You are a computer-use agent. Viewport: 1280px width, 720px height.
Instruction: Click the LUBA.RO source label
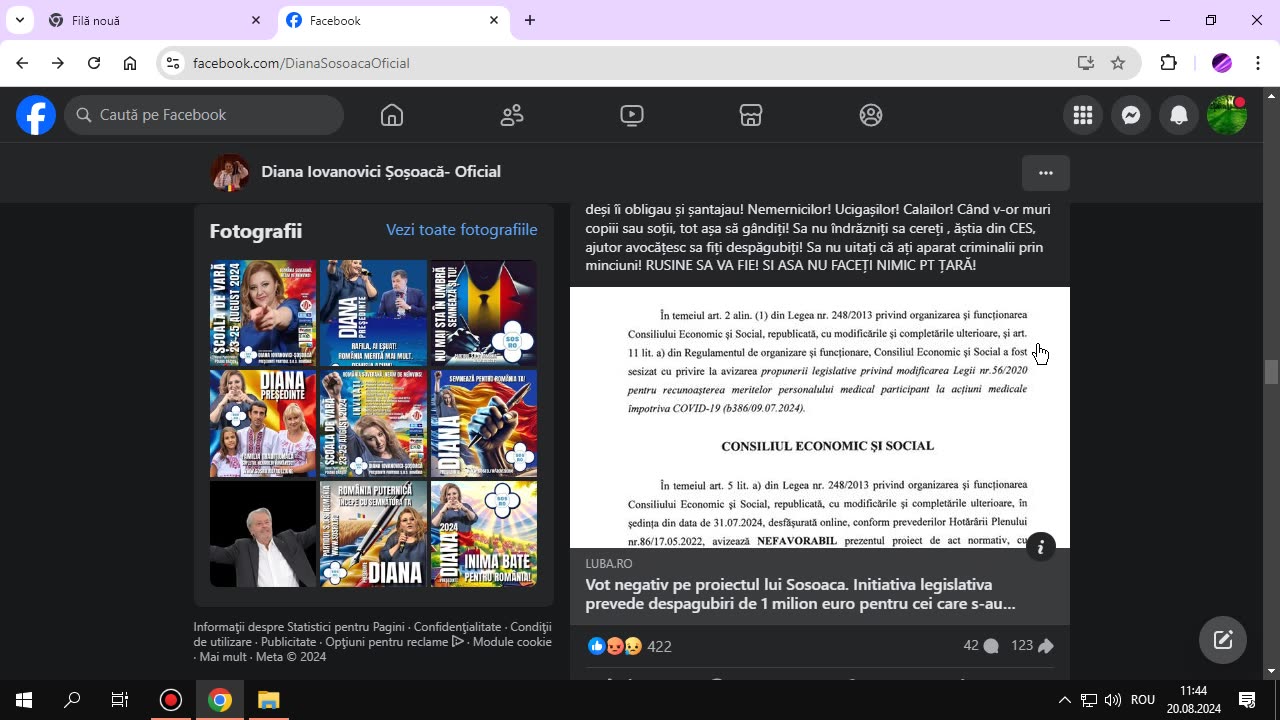tap(609, 564)
